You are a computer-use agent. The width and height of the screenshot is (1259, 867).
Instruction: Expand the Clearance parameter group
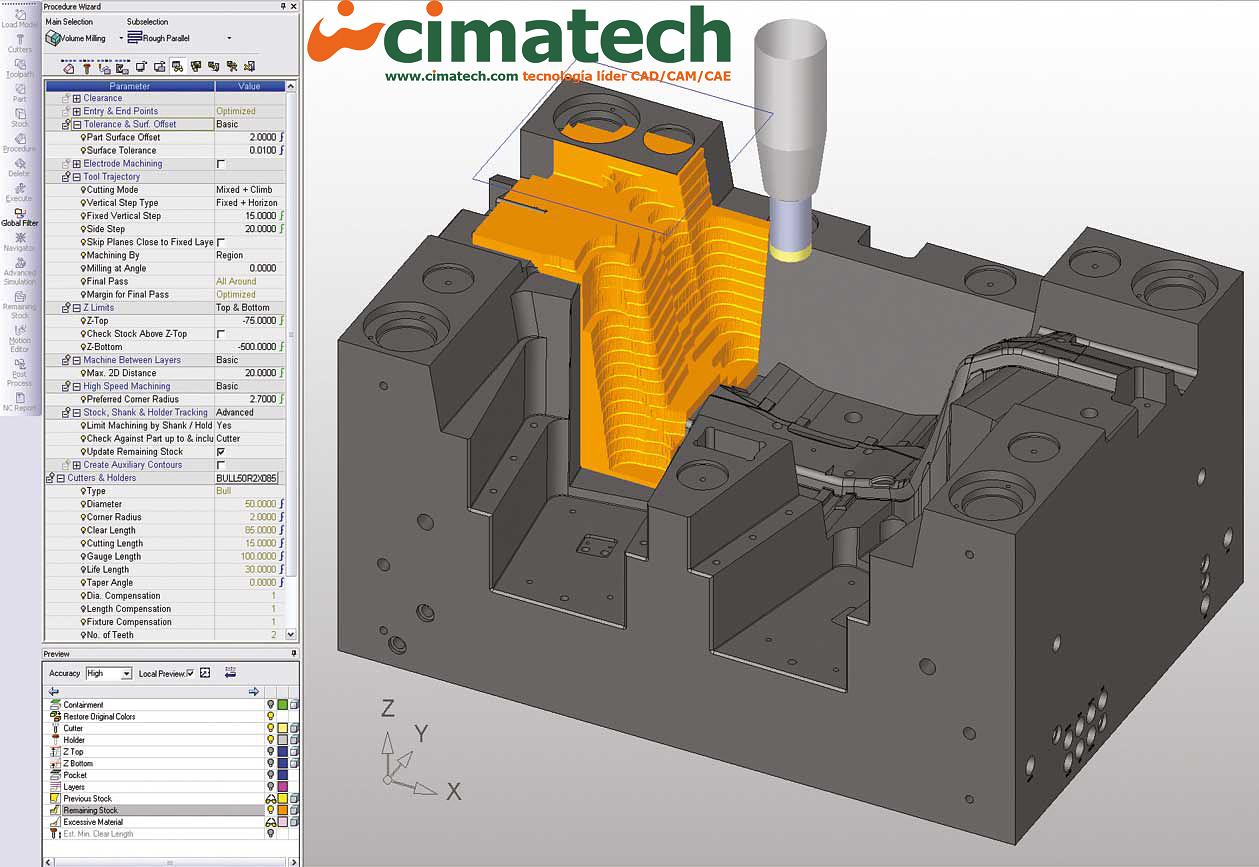76,98
